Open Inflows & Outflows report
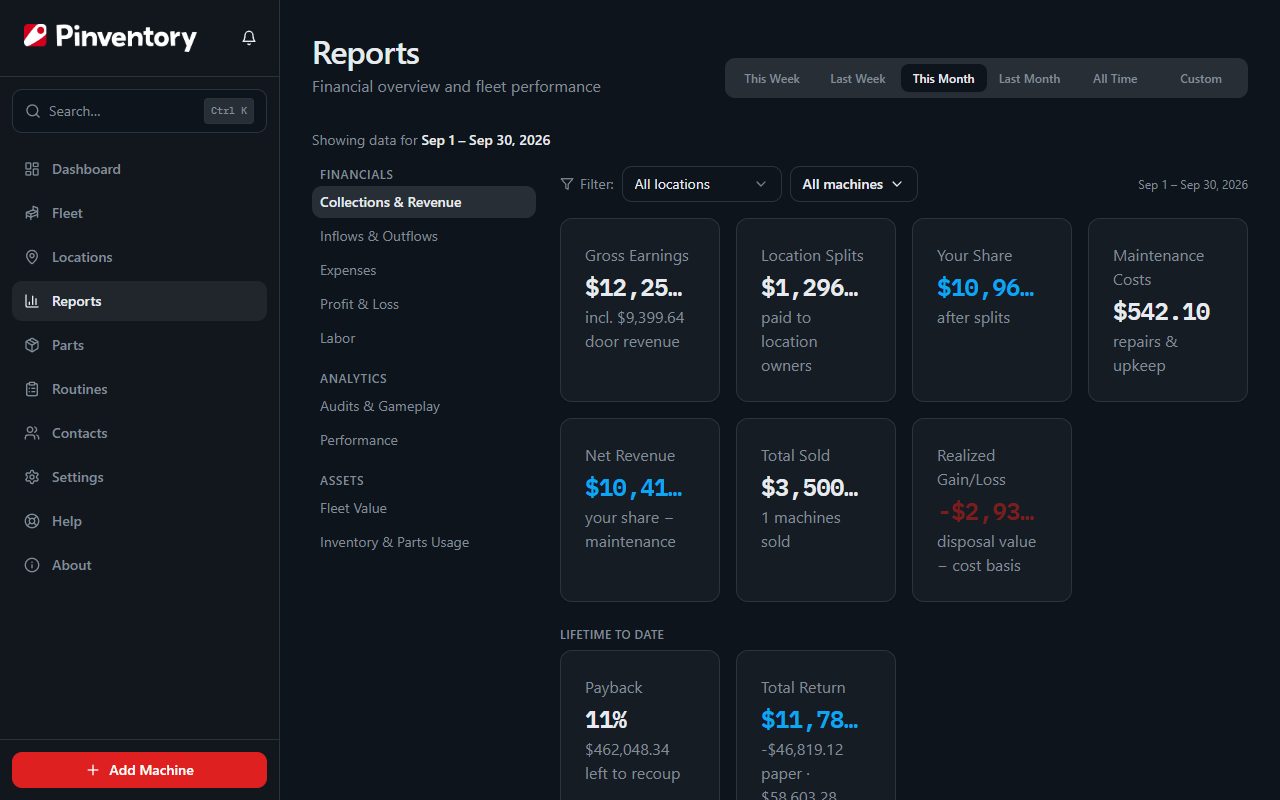Screen dimensions: 1280x800 pos(424,236)
